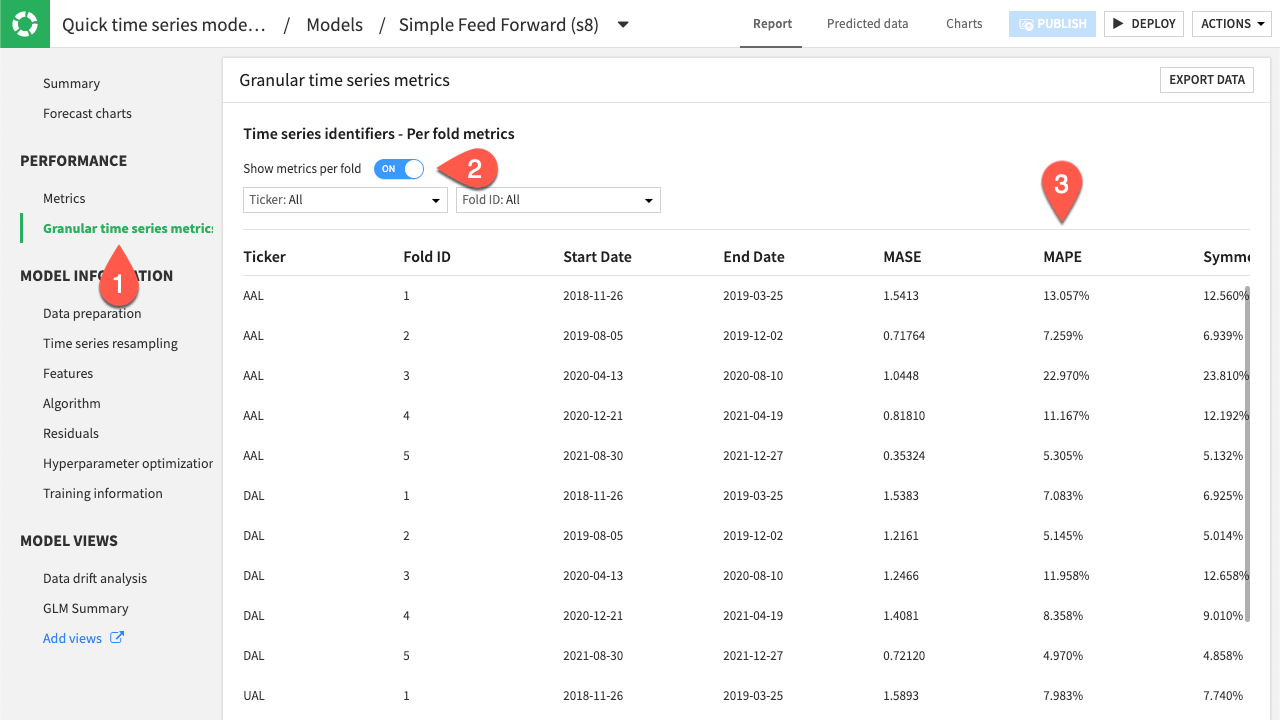Click MASE value 1.5413
The height and width of the screenshot is (720, 1280).
tap(901, 296)
